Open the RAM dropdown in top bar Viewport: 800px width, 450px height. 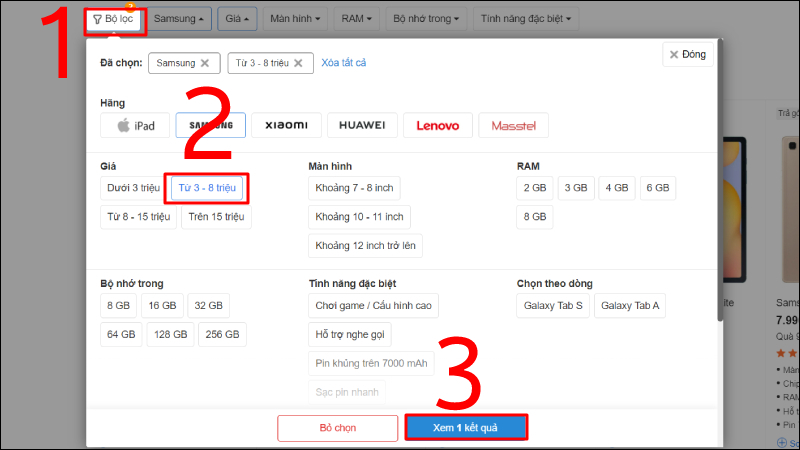(x=357, y=19)
